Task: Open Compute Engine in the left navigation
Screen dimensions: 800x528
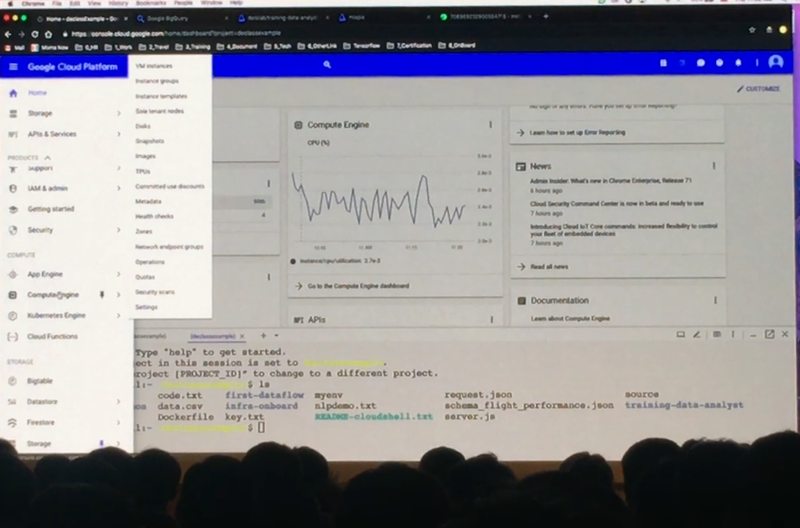Action: tap(53, 295)
